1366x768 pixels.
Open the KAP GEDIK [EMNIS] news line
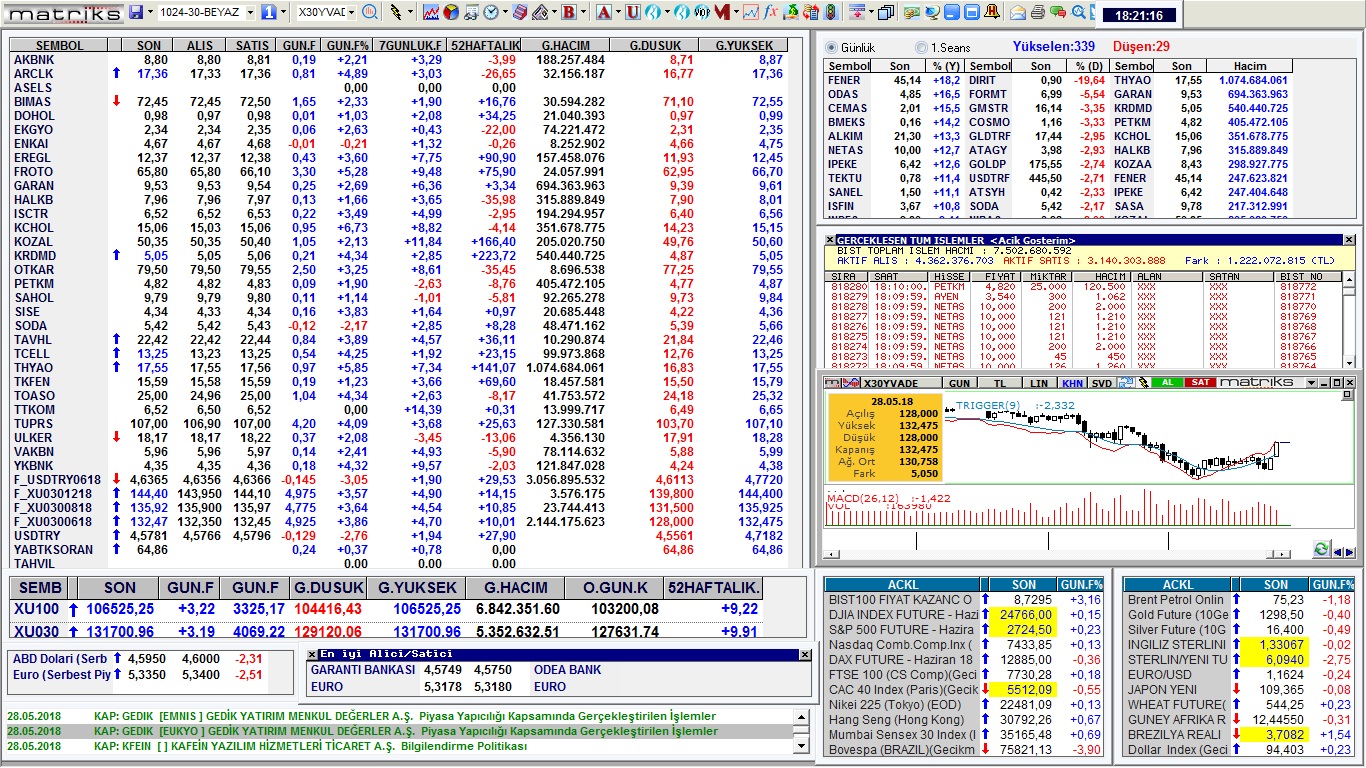click(x=400, y=716)
